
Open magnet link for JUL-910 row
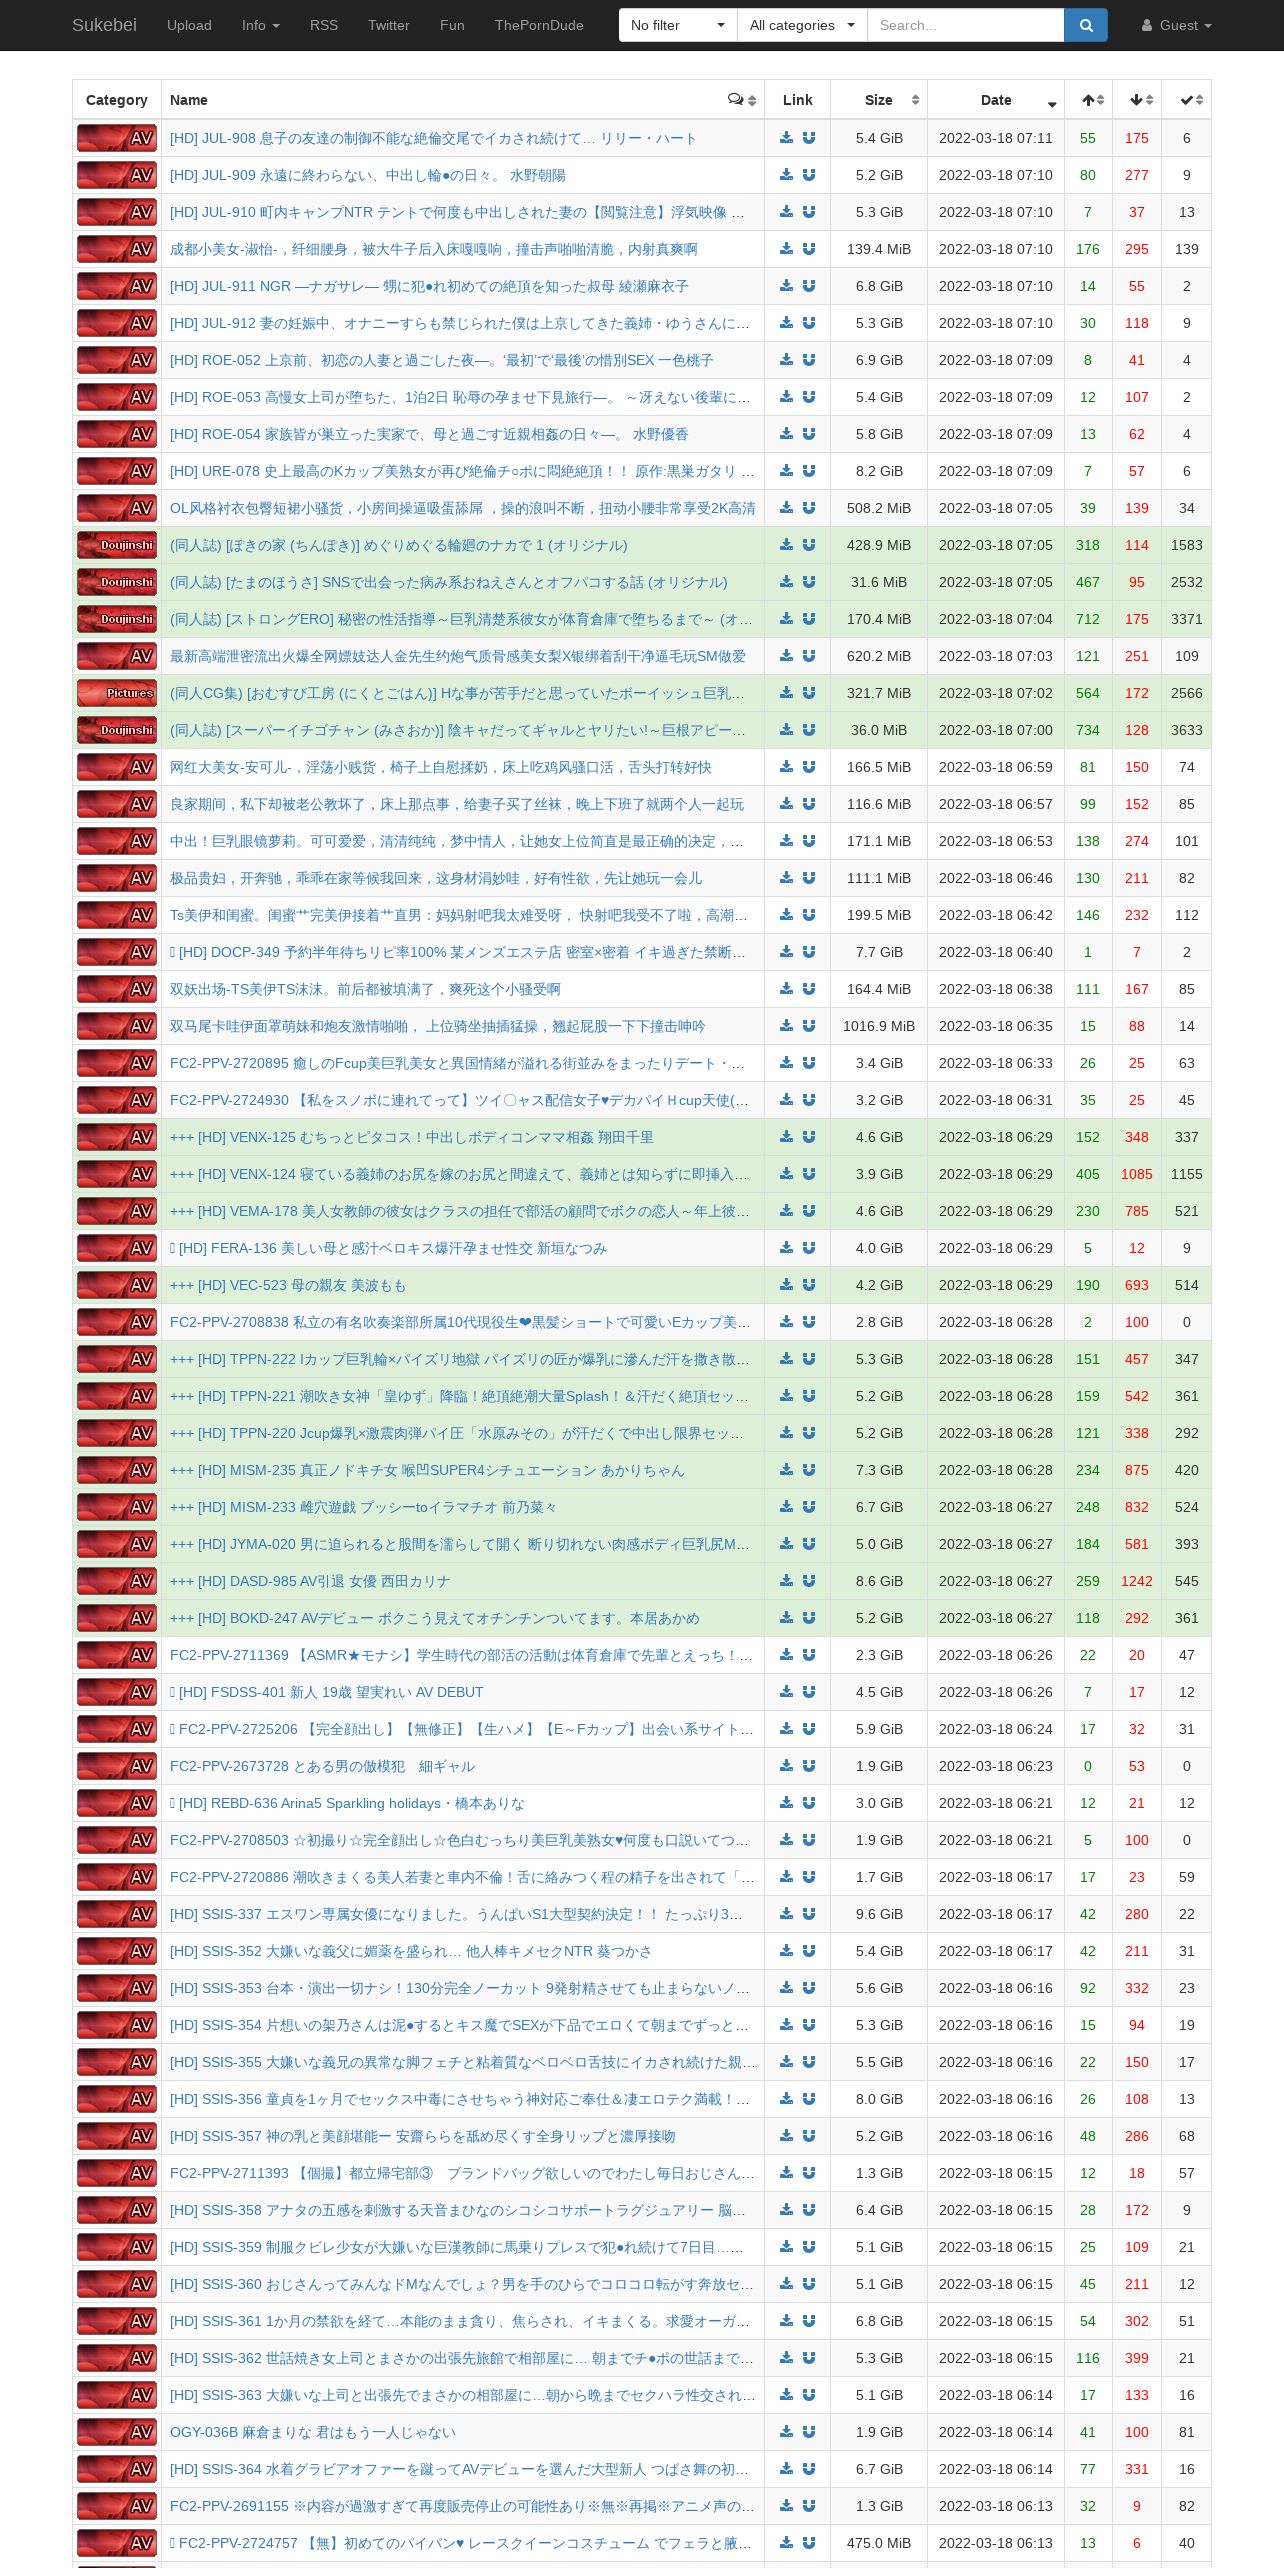tap(809, 212)
